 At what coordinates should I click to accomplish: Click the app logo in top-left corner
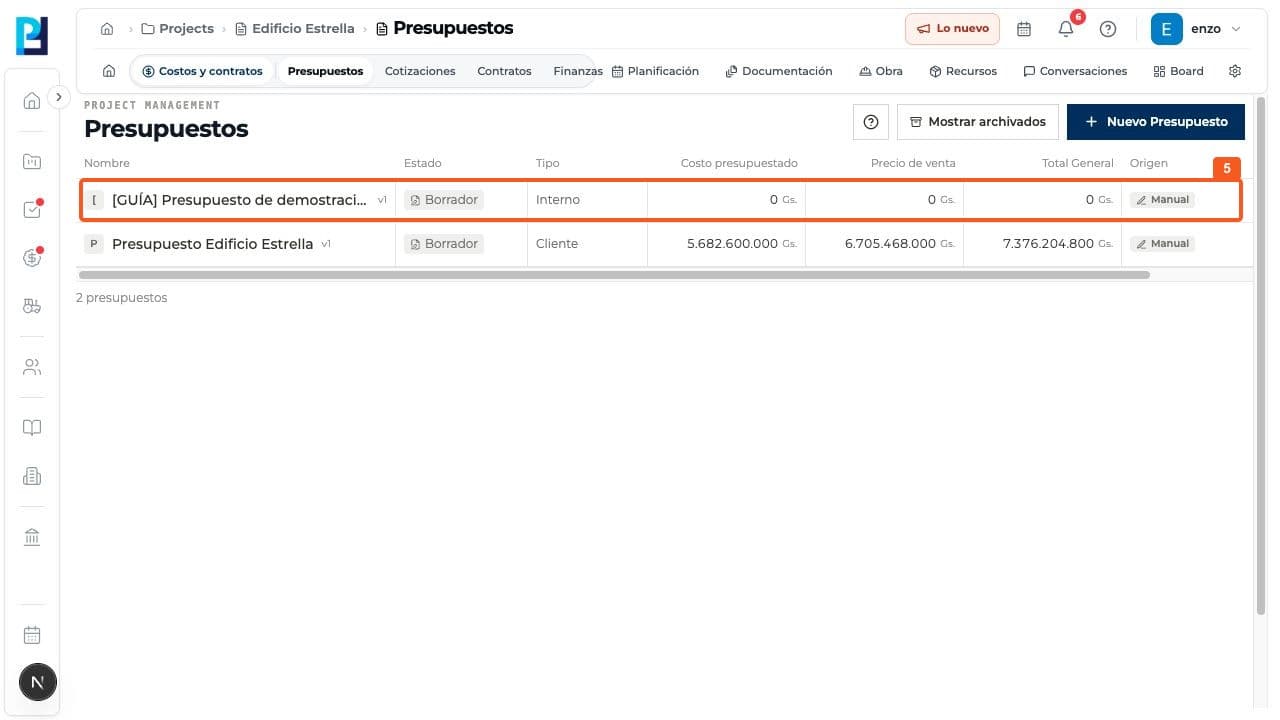click(32, 36)
